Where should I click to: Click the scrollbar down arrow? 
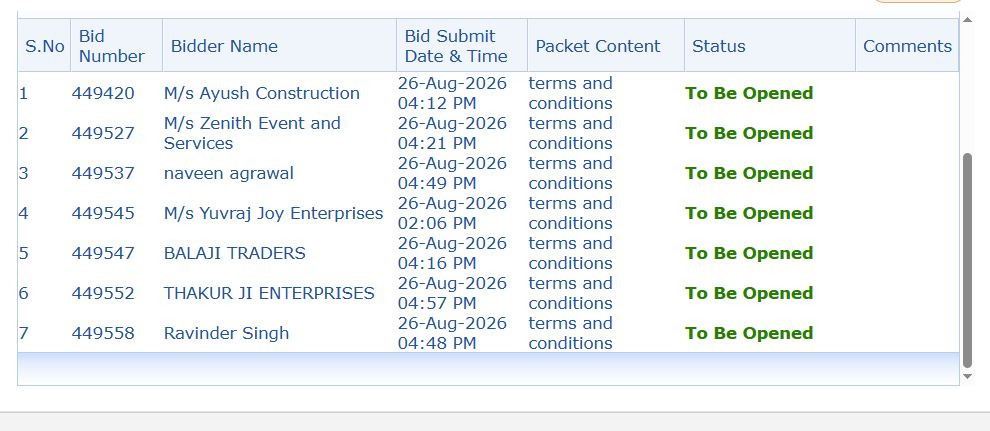[967, 377]
